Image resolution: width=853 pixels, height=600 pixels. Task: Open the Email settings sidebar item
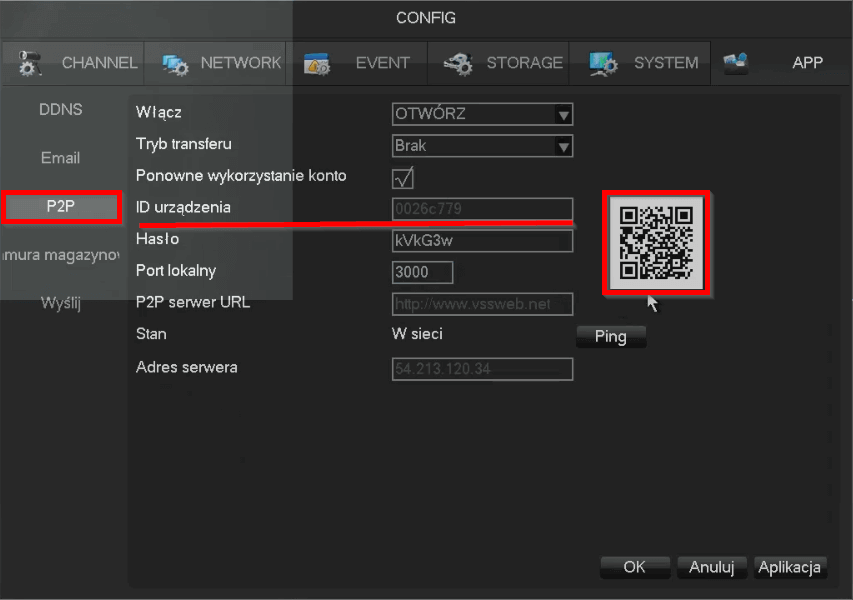tap(60, 158)
